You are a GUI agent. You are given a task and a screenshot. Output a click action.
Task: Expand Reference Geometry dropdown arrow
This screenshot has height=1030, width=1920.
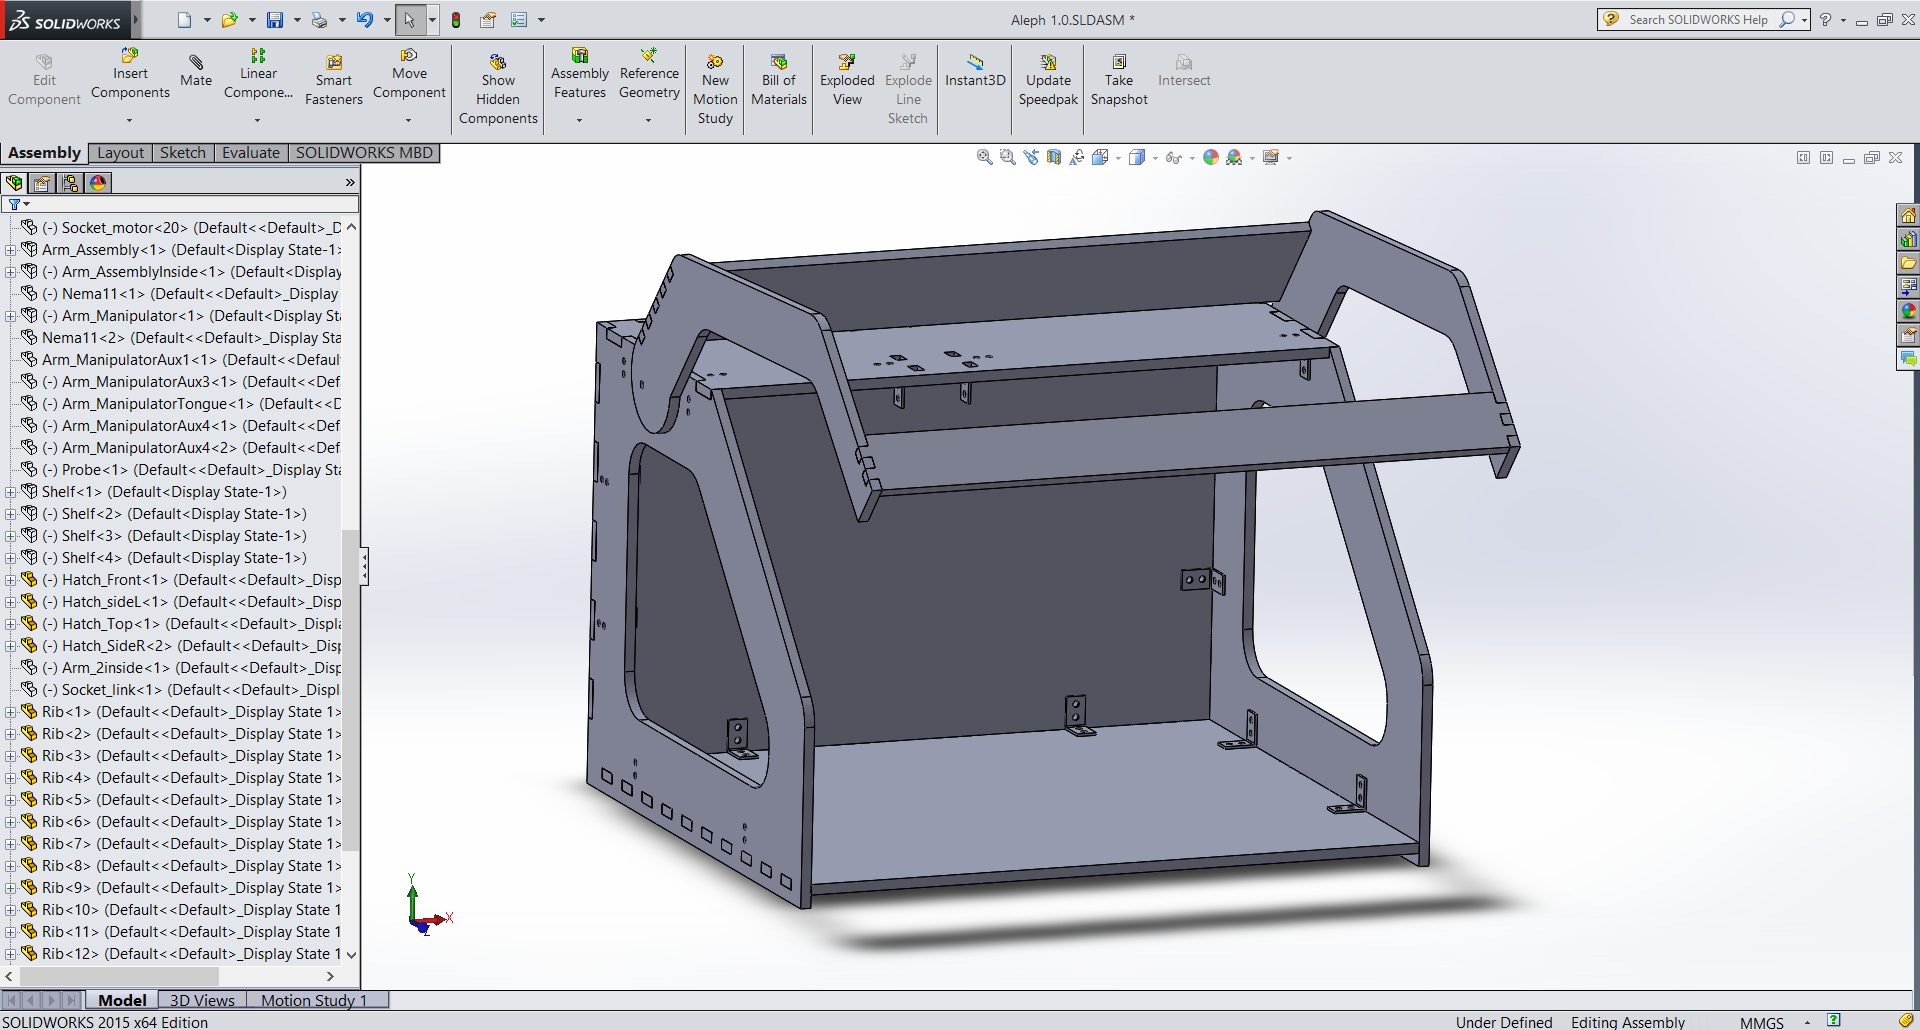(648, 120)
